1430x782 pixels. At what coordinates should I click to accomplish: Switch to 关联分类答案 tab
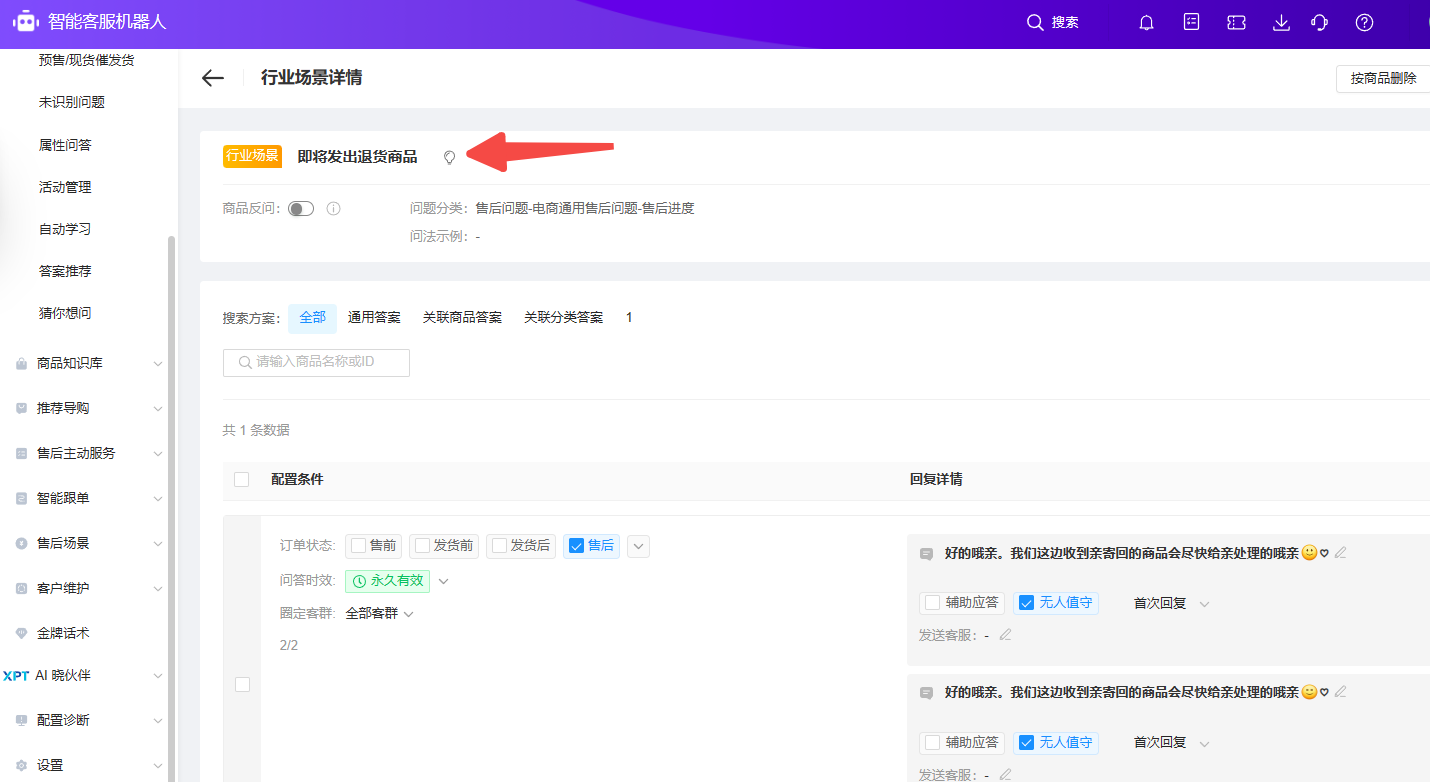(x=564, y=318)
